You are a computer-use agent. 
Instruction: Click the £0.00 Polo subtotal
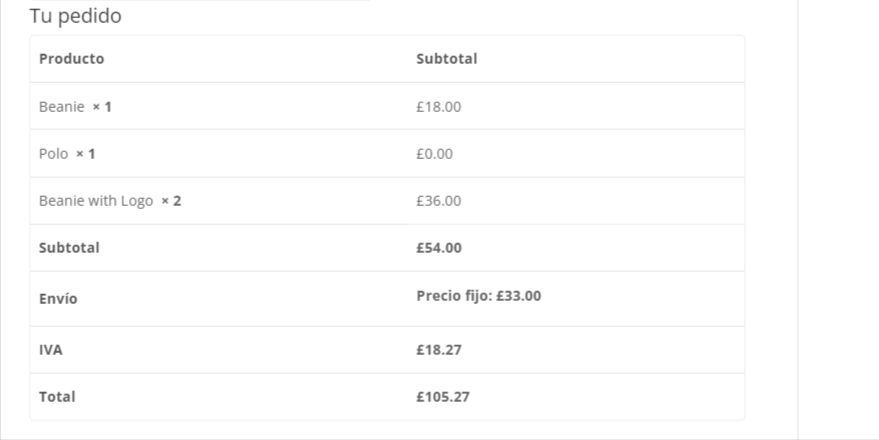434,154
